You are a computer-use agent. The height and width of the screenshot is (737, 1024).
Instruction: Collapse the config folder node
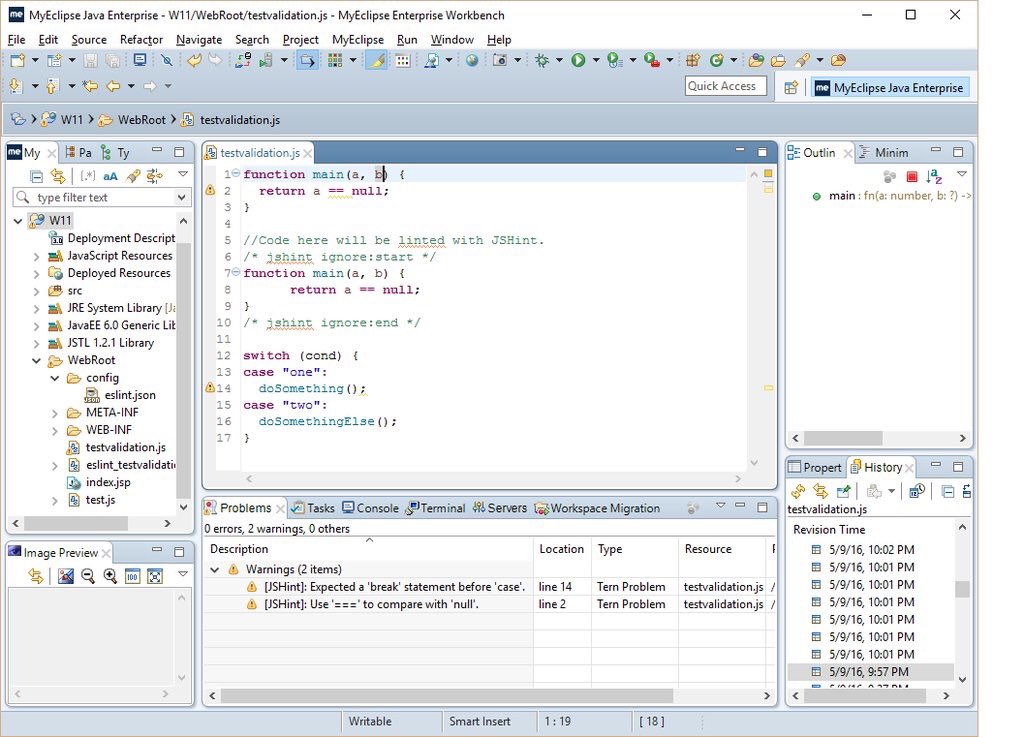click(x=55, y=378)
